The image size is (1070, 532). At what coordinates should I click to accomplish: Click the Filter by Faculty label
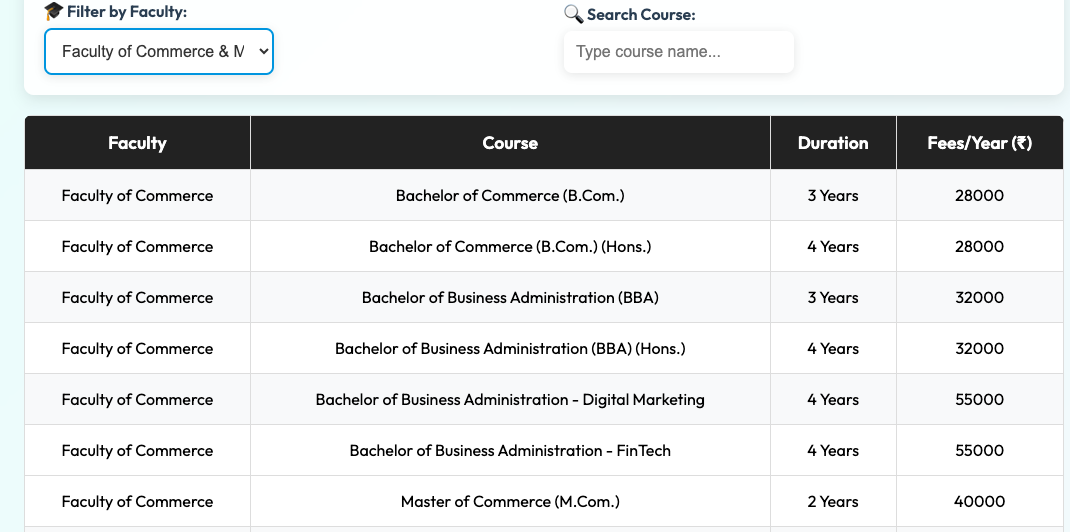pyautogui.click(x=126, y=12)
